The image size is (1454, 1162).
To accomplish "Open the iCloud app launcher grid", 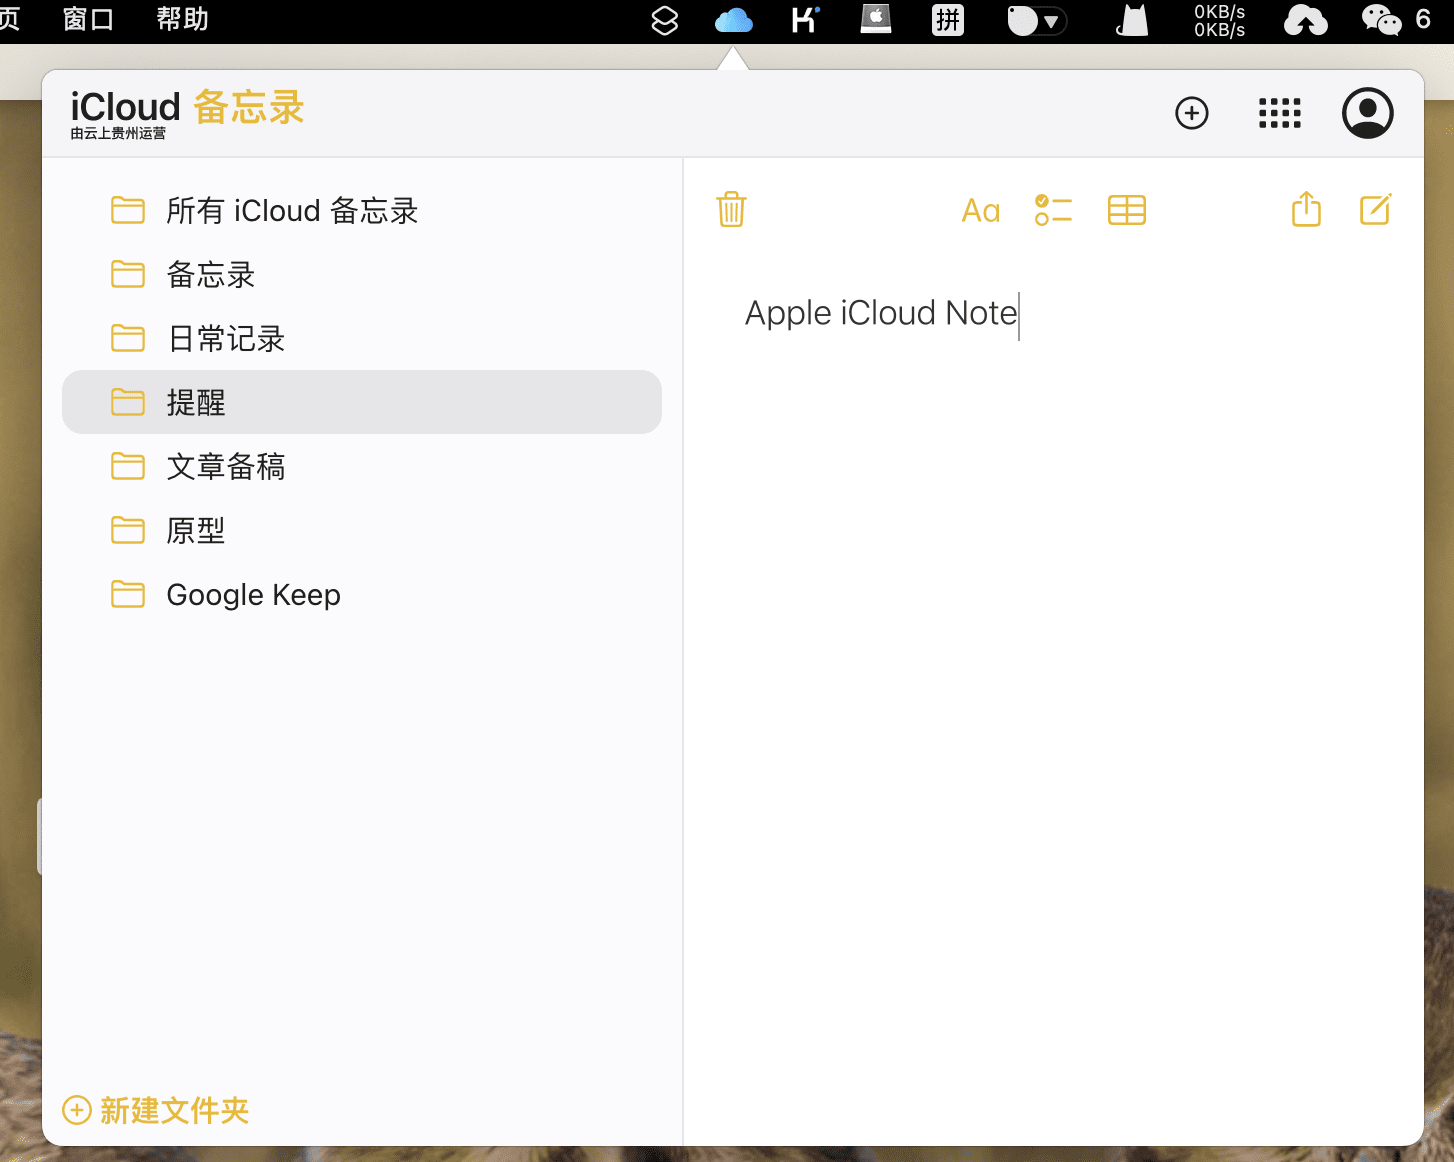I will [x=1279, y=113].
